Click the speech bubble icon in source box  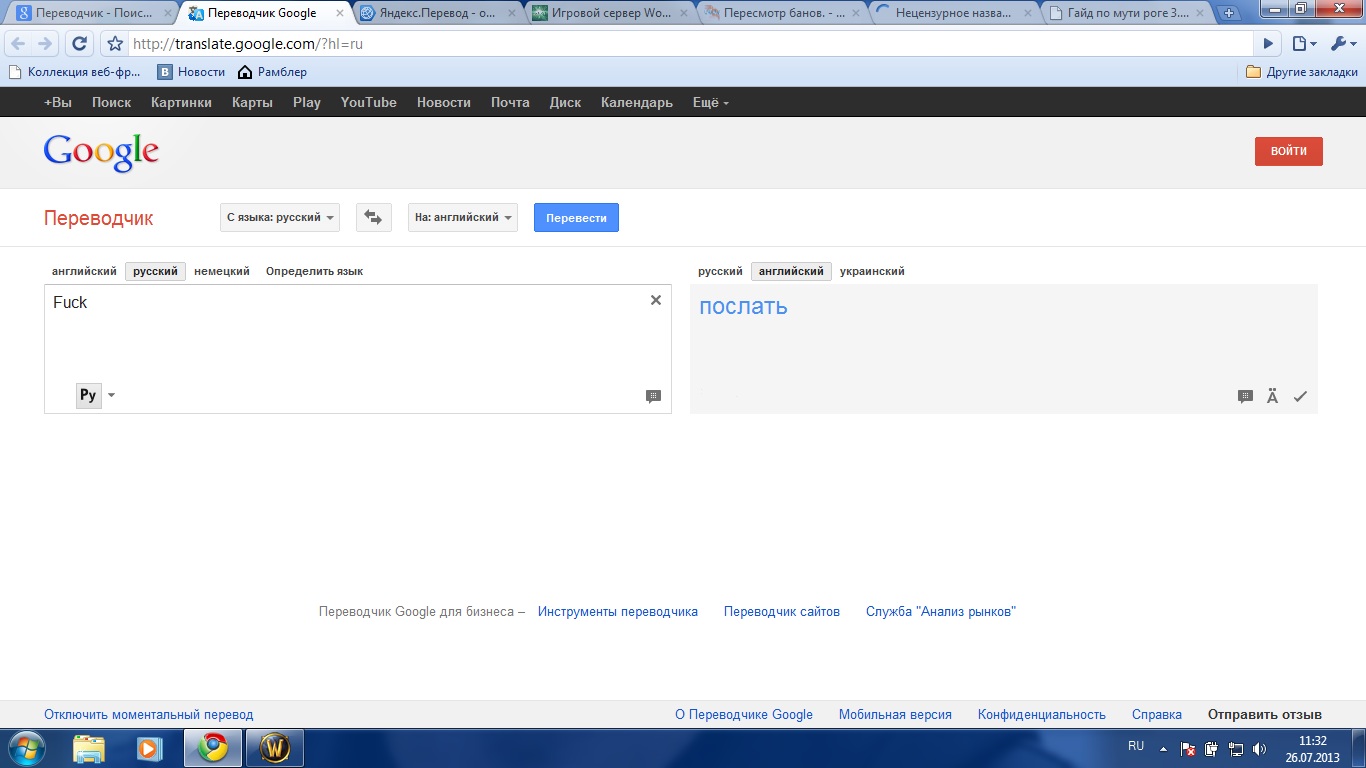click(653, 397)
